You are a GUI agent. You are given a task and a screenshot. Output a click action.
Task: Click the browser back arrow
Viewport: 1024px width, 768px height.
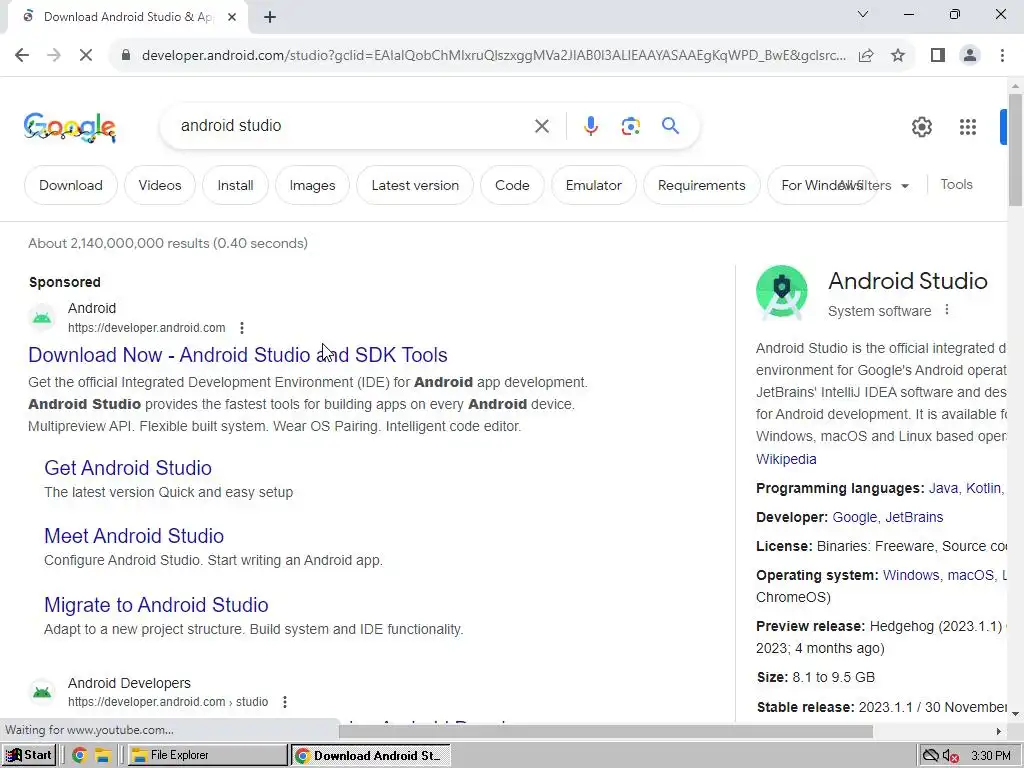click(22, 56)
